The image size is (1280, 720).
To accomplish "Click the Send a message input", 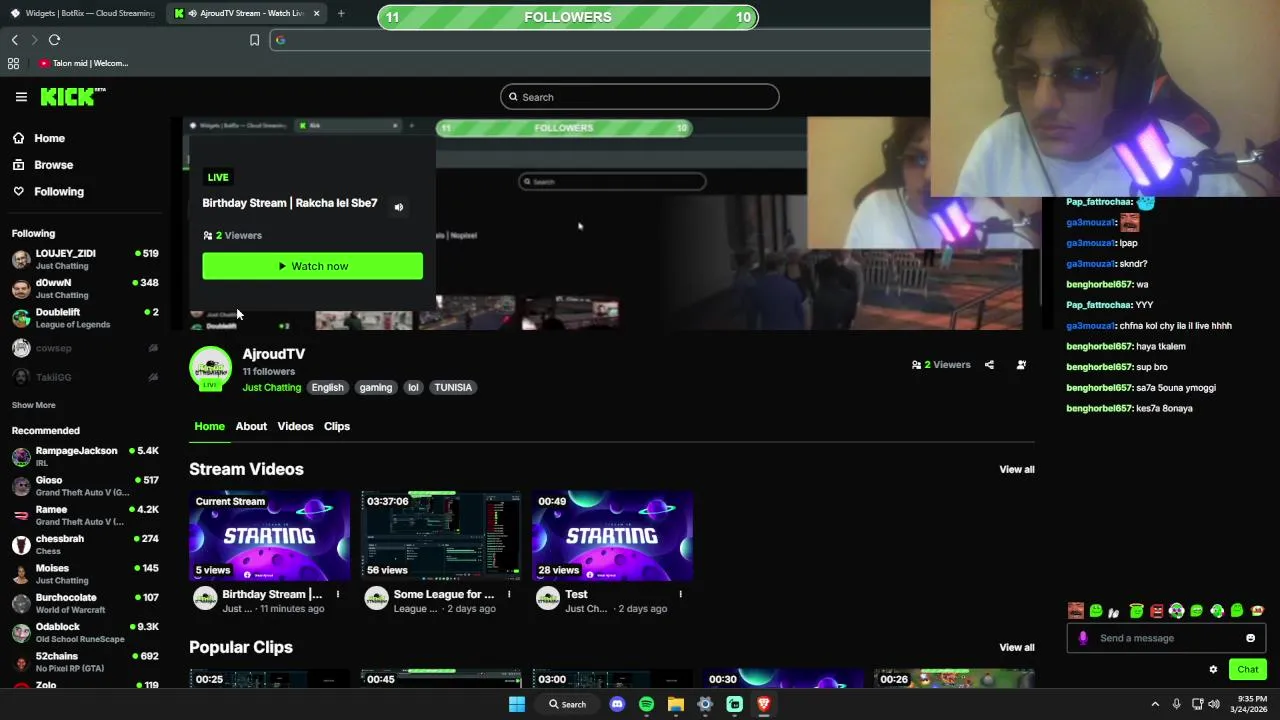I will tap(1167, 638).
